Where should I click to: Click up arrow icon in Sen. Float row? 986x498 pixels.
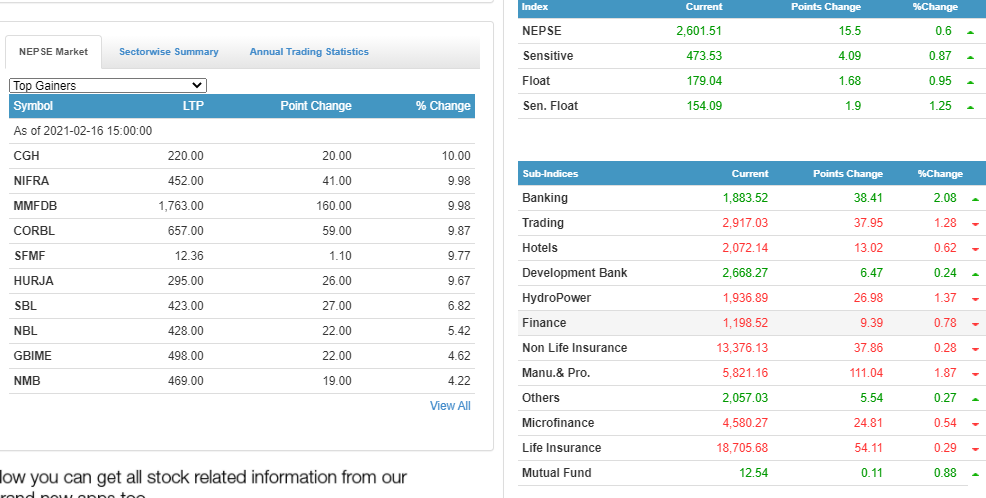click(x=971, y=108)
